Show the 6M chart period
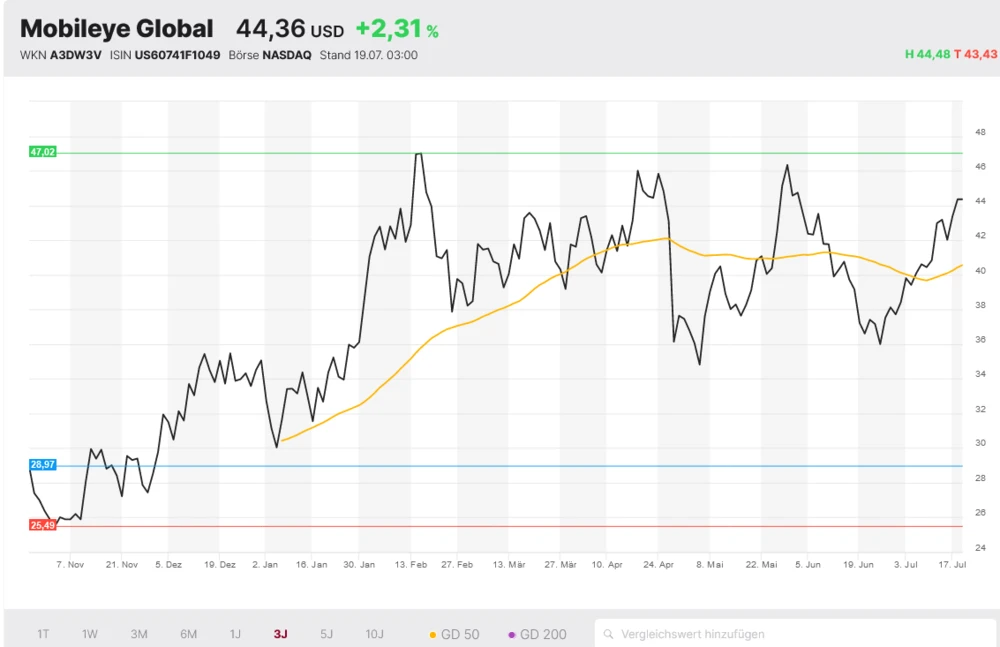 pyautogui.click(x=188, y=634)
